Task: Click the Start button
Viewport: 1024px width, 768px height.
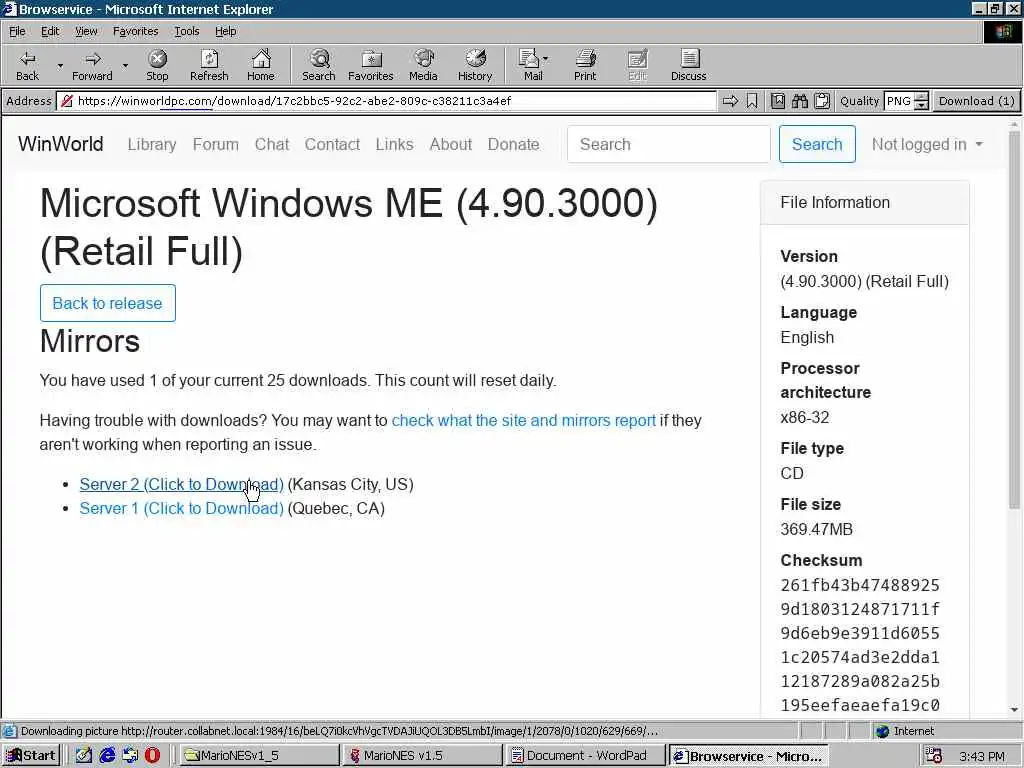Action: 31,756
